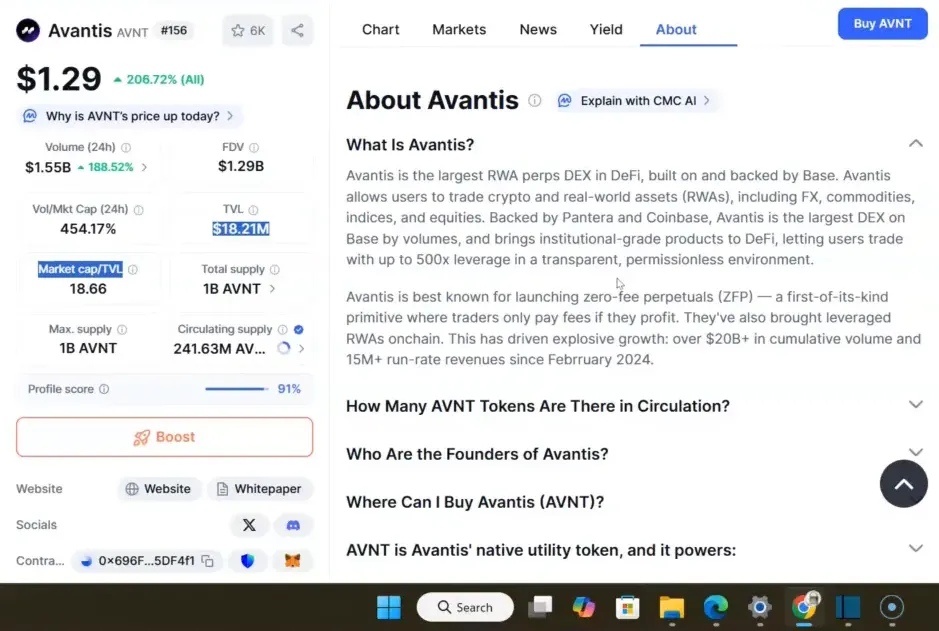Click the Avantis logo icon
Screen dimensions: 939x631
pyautogui.click(x=28, y=30)
